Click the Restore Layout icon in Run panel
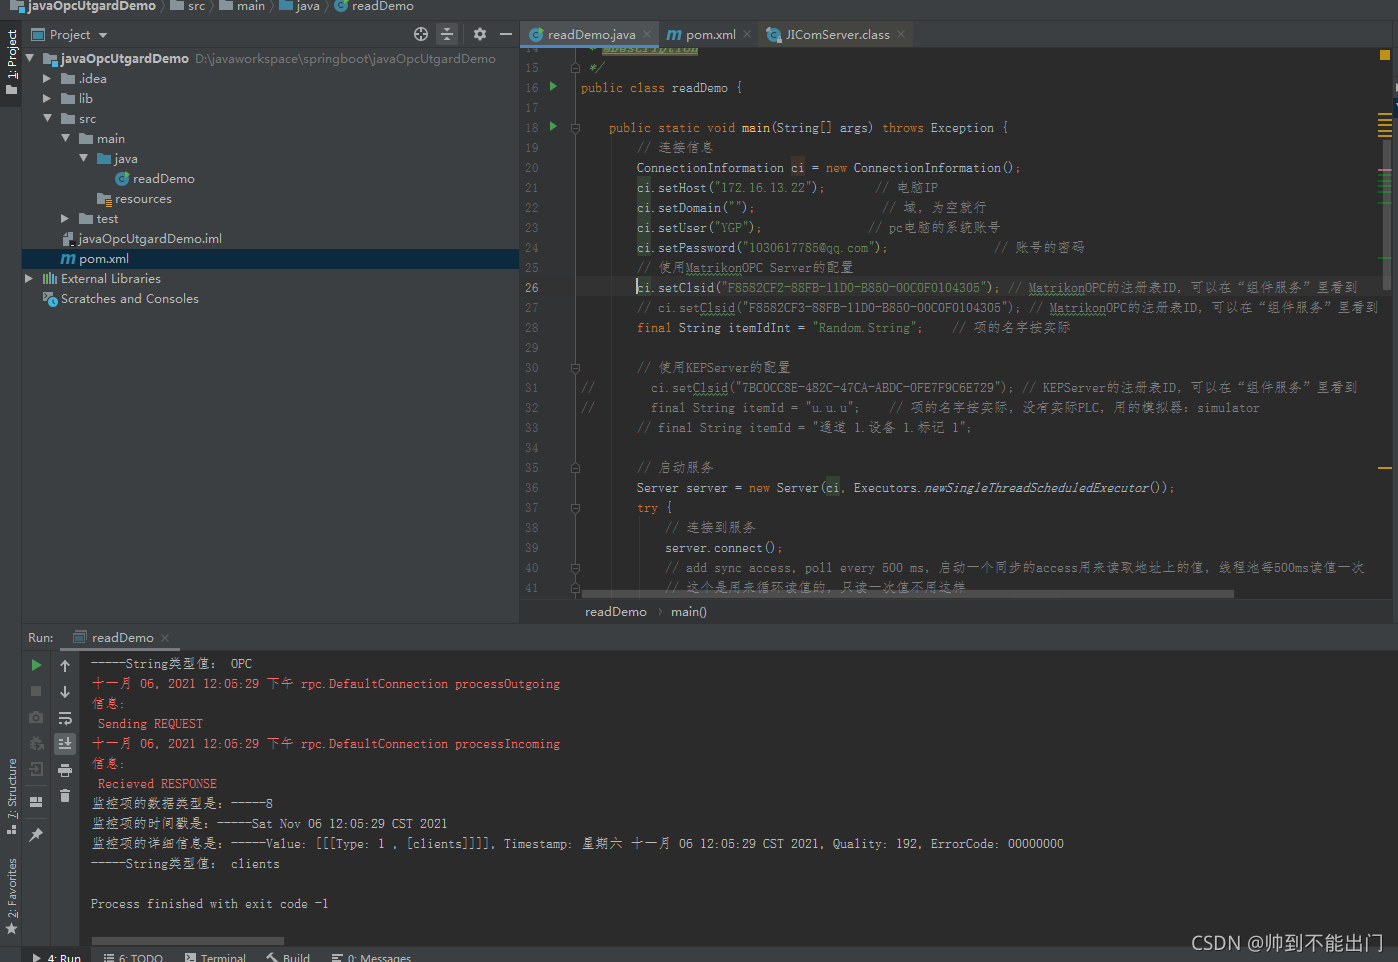 (36, 801)
